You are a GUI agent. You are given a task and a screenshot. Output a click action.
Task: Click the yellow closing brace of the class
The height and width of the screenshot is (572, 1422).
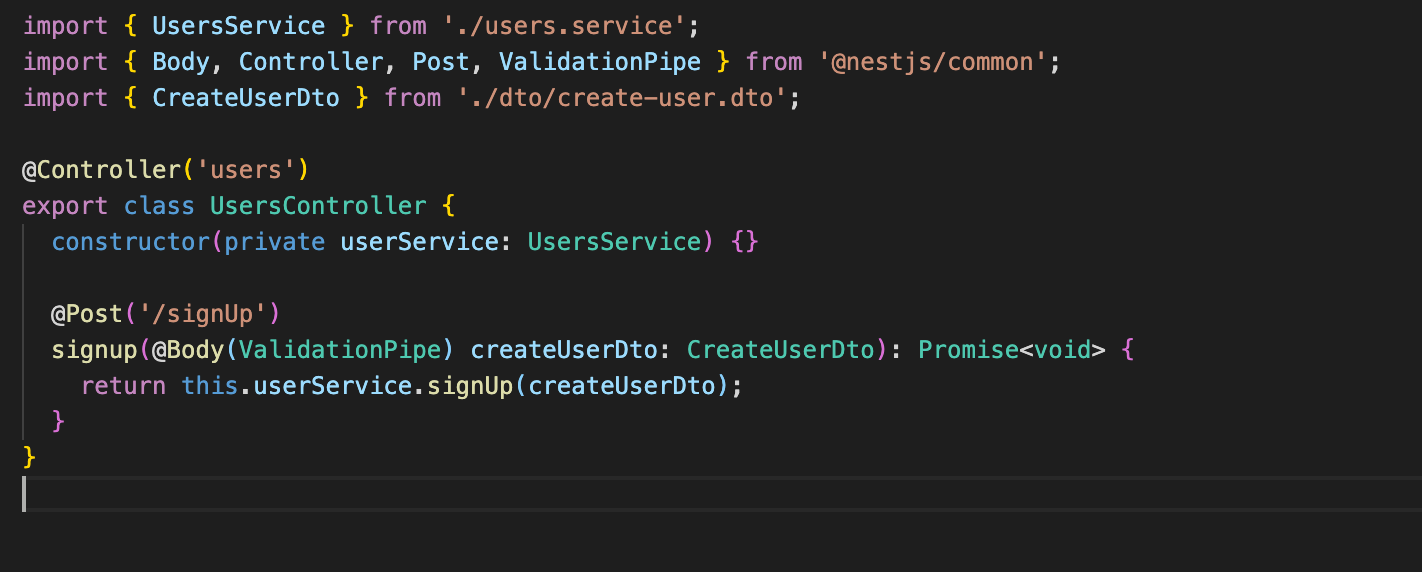[29, 457]
